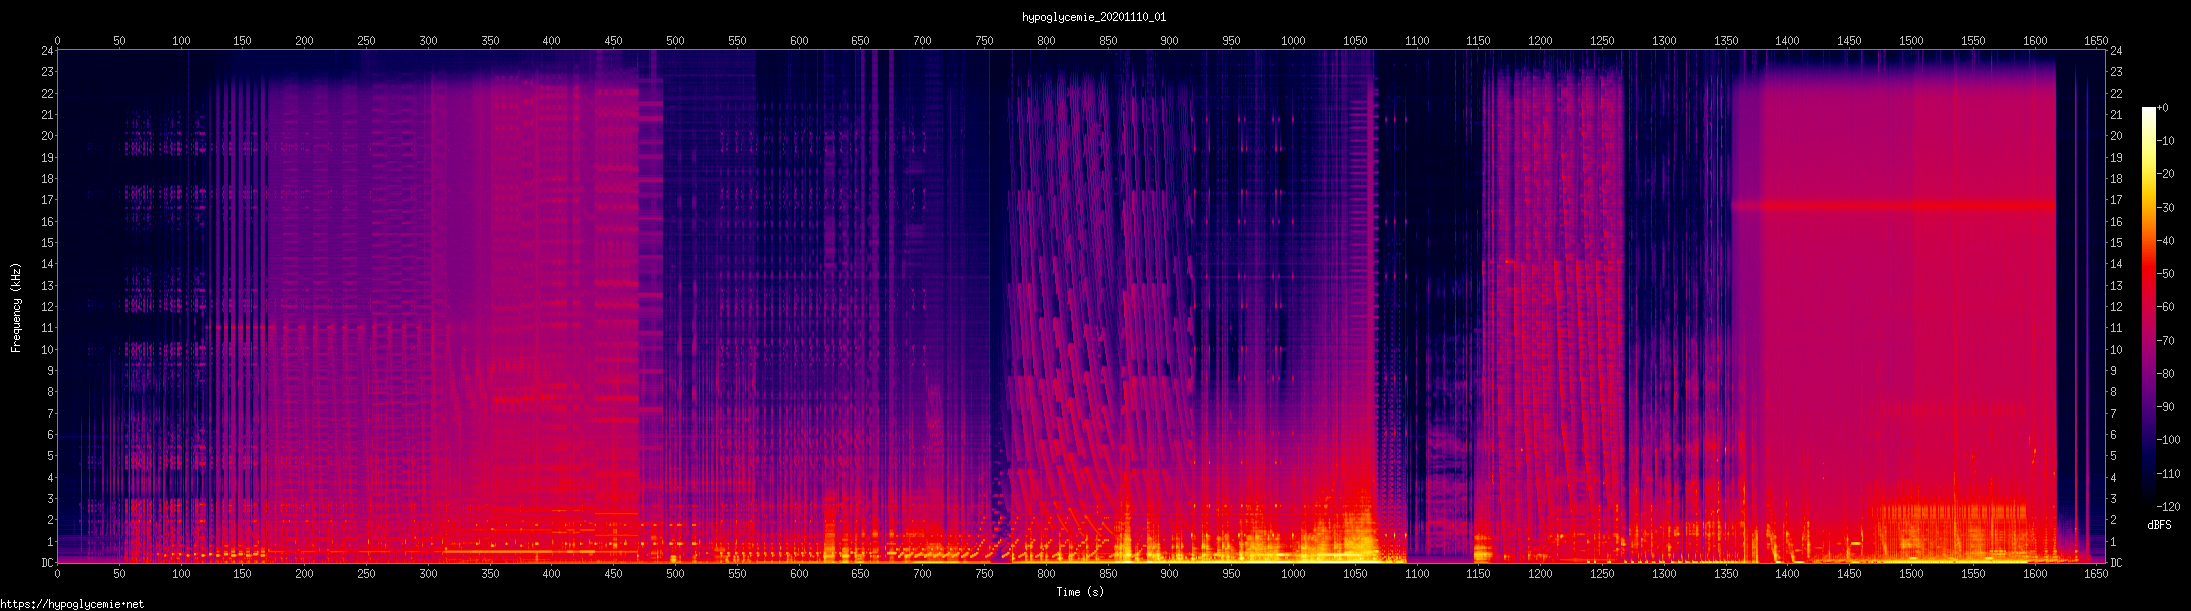The width and height of the screenshot is (2191, 611).
Task: Click the +0 value atop the colorbar scale
Action: coord(2164,108)
